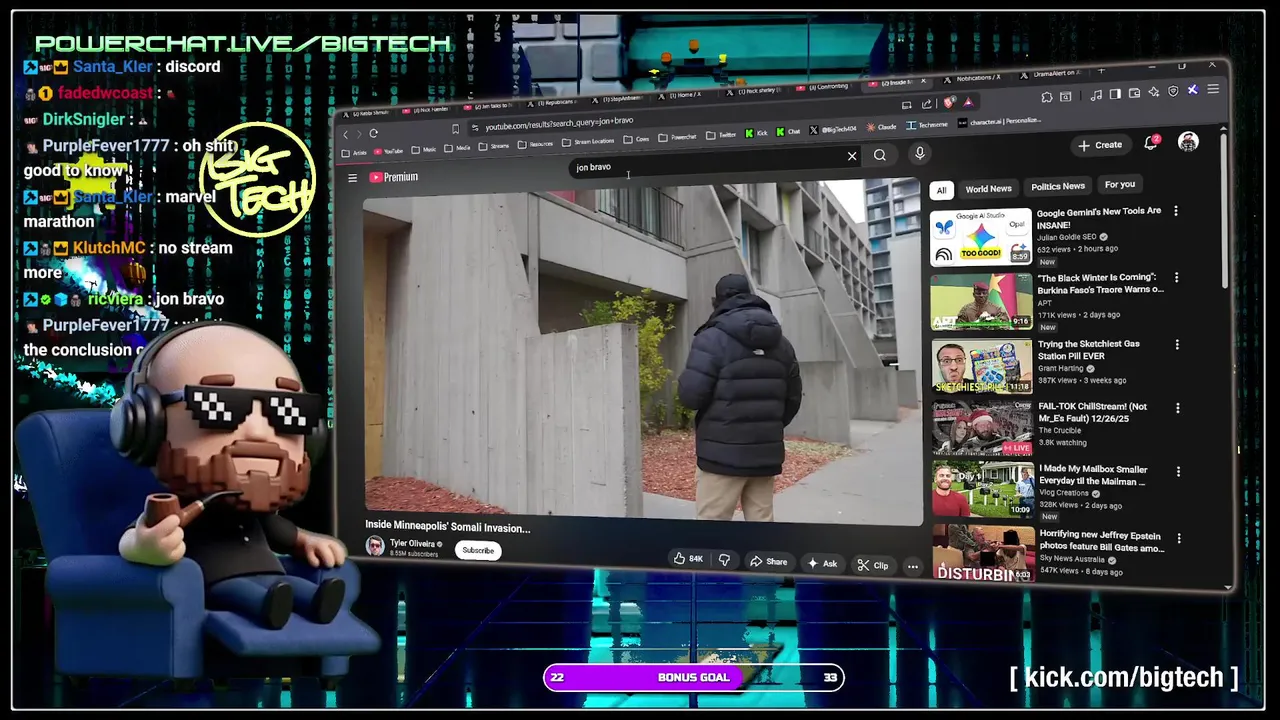Open options for Made My Mailbox Smaller video
Viewport: 1280px width, 720px height.
[x=1177, y=471]
